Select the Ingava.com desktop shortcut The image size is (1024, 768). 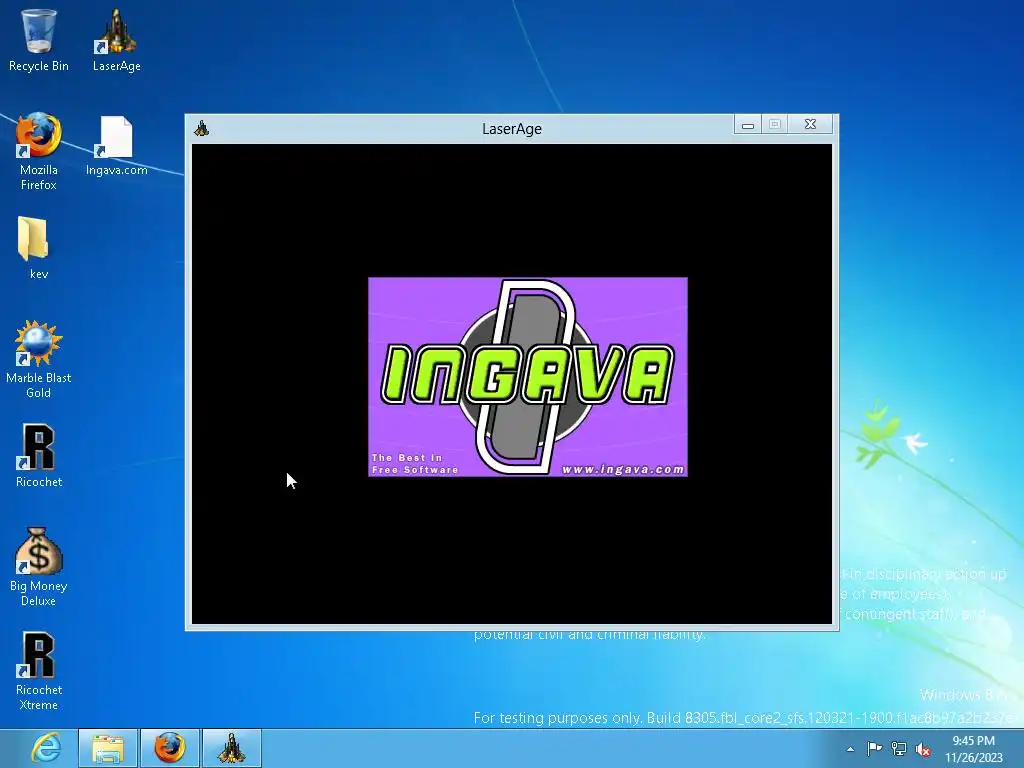[x=116, y=145]
